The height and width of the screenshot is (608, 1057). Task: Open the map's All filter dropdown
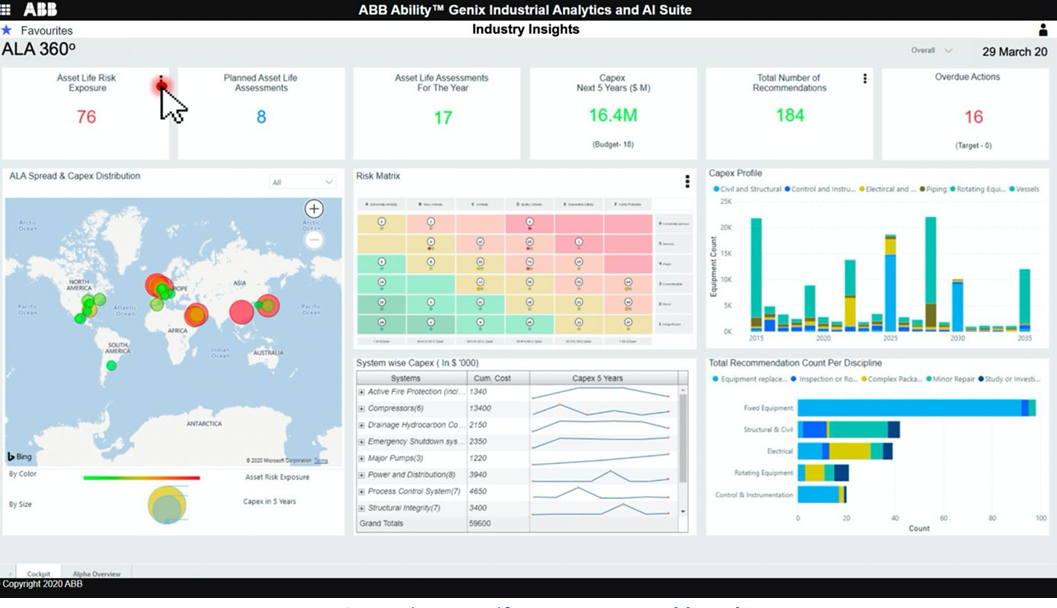[302, 182]
